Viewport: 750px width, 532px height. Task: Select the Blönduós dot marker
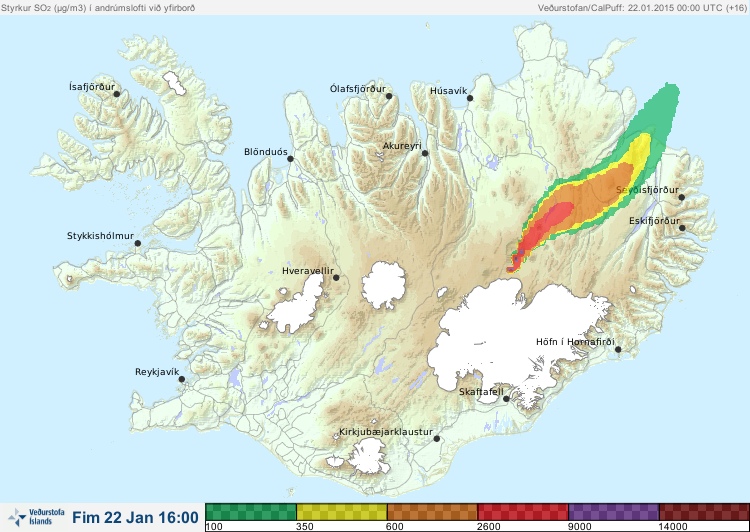(290, 158)
